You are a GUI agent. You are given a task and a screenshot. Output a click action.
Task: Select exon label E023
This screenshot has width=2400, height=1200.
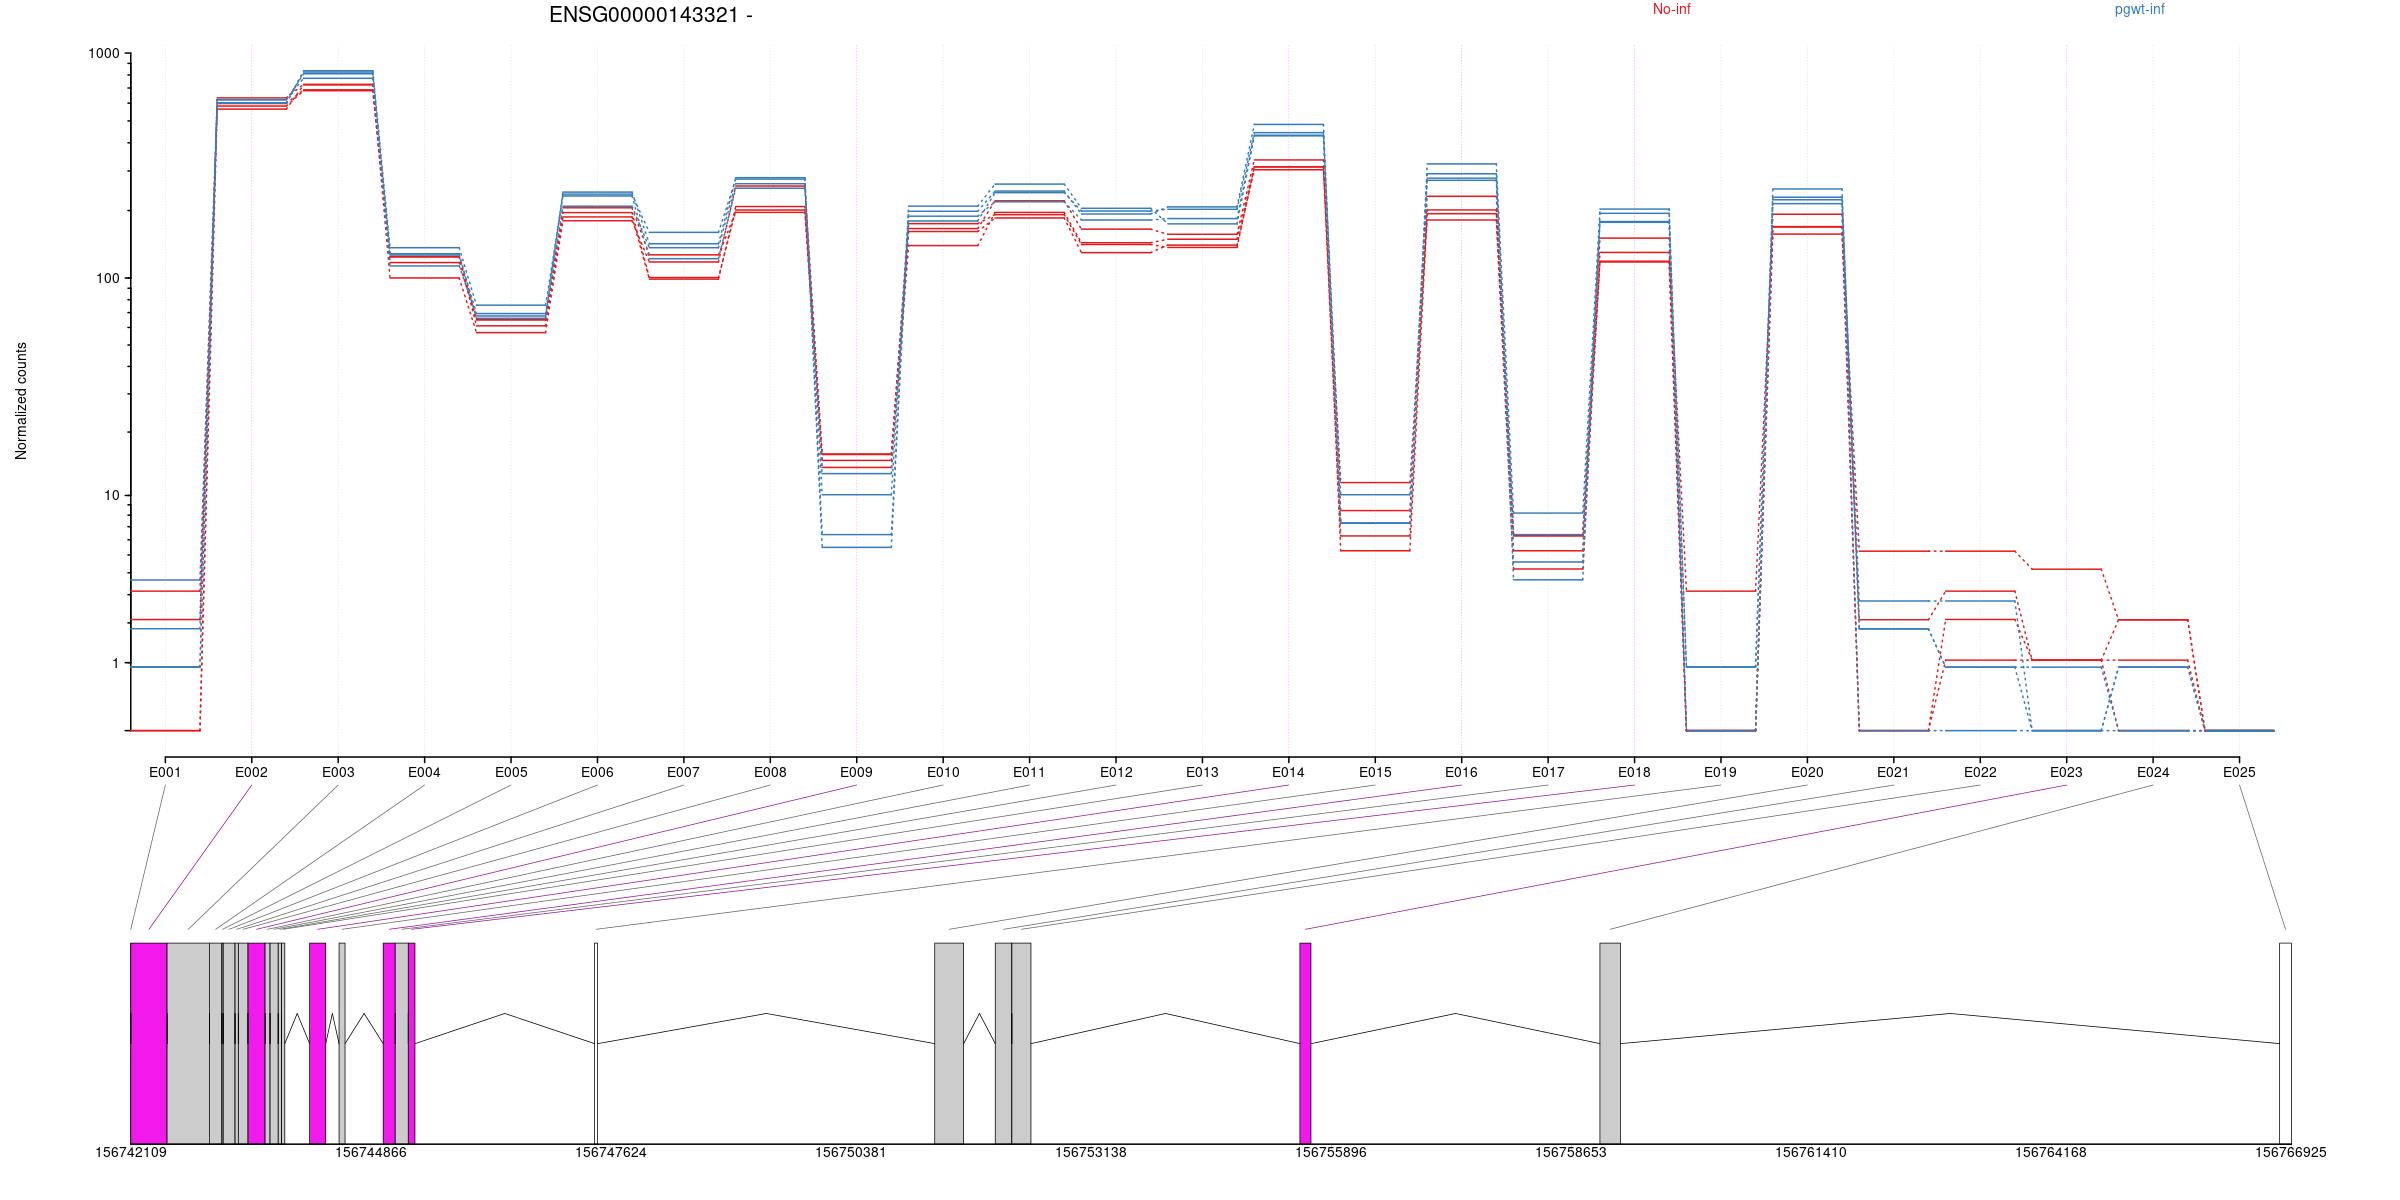click(2066, 772)
